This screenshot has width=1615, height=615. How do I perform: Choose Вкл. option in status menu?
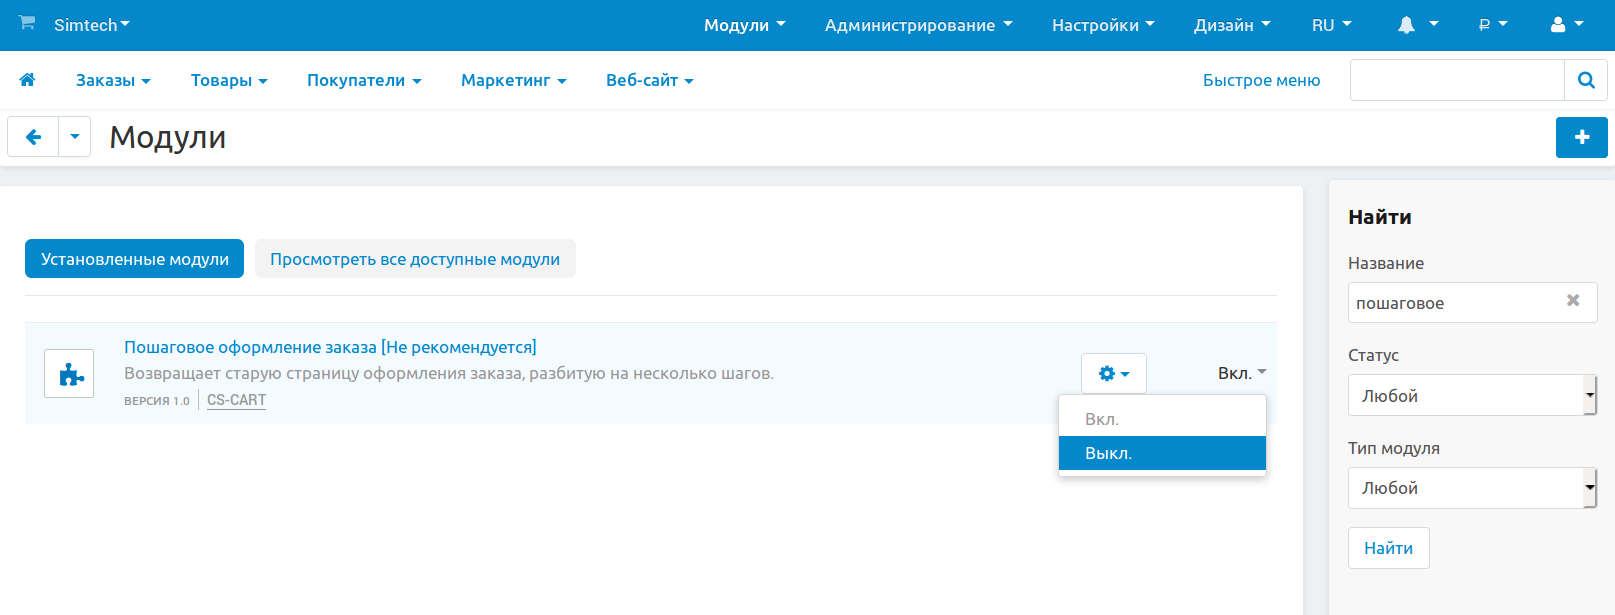[x=1162, y=419]
